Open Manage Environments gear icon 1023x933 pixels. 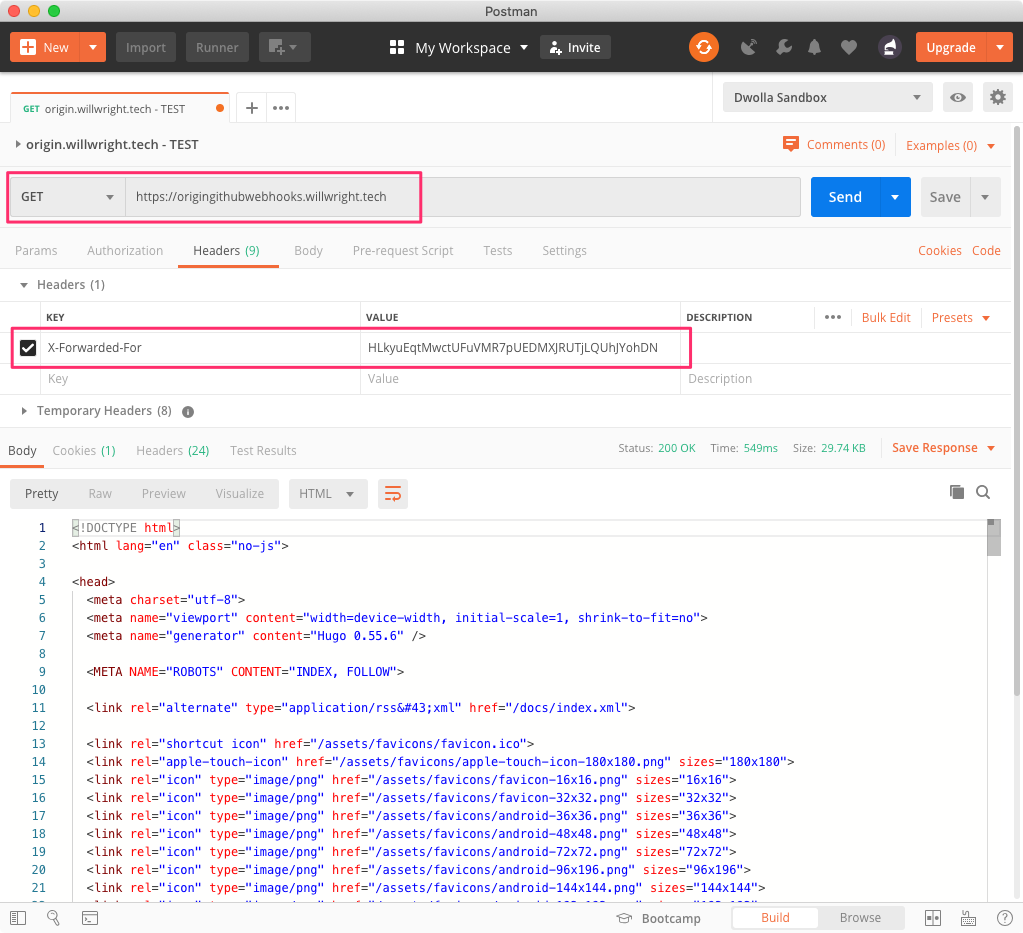[998, 97]
